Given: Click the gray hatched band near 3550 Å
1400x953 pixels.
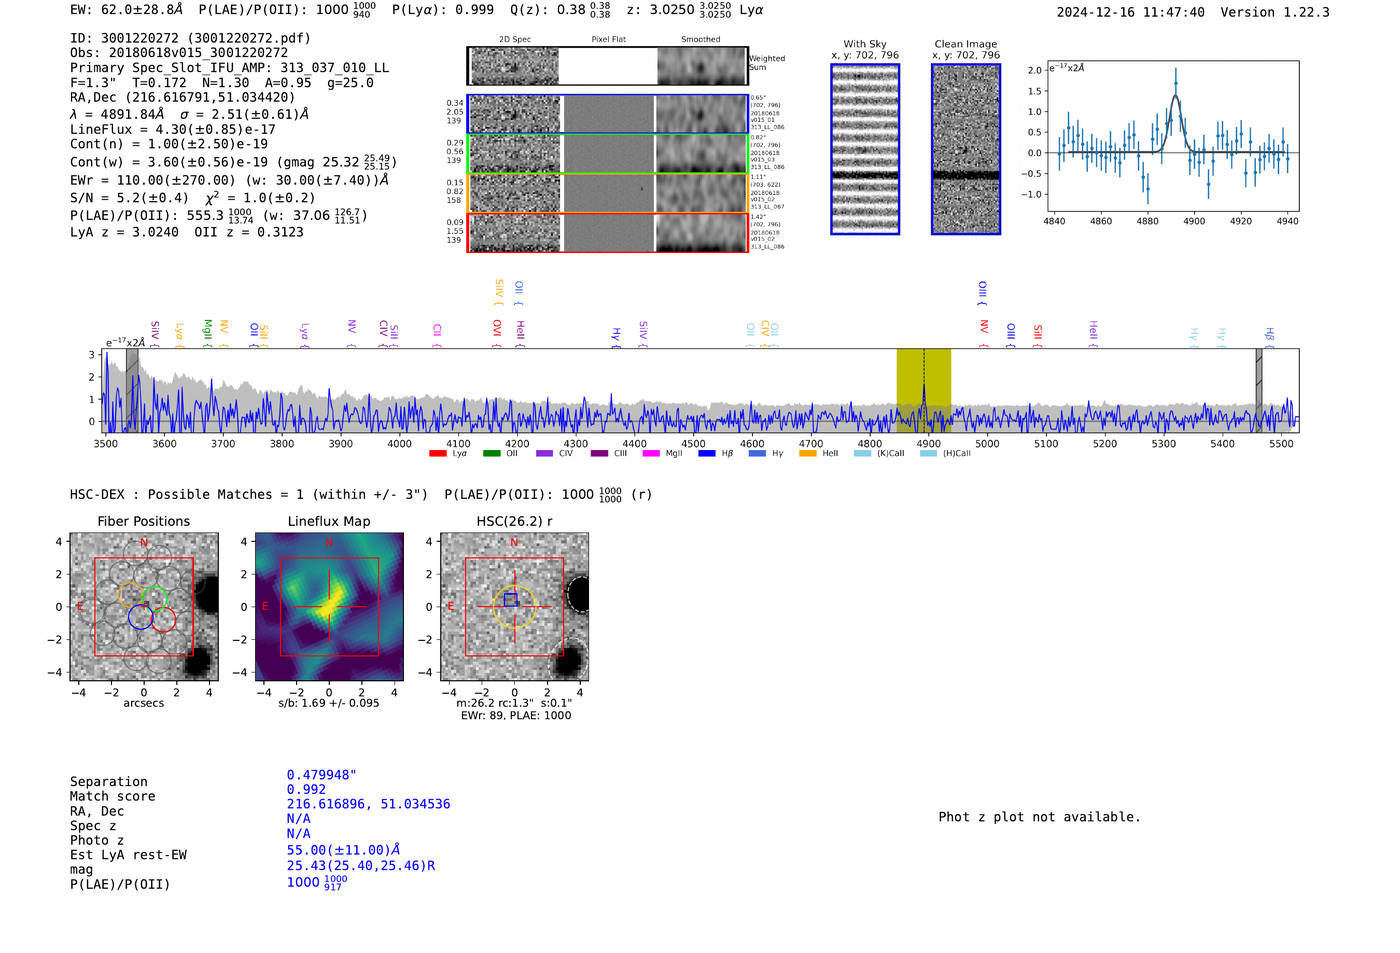Looking at the screenshot, I should (x=132, y=390).
